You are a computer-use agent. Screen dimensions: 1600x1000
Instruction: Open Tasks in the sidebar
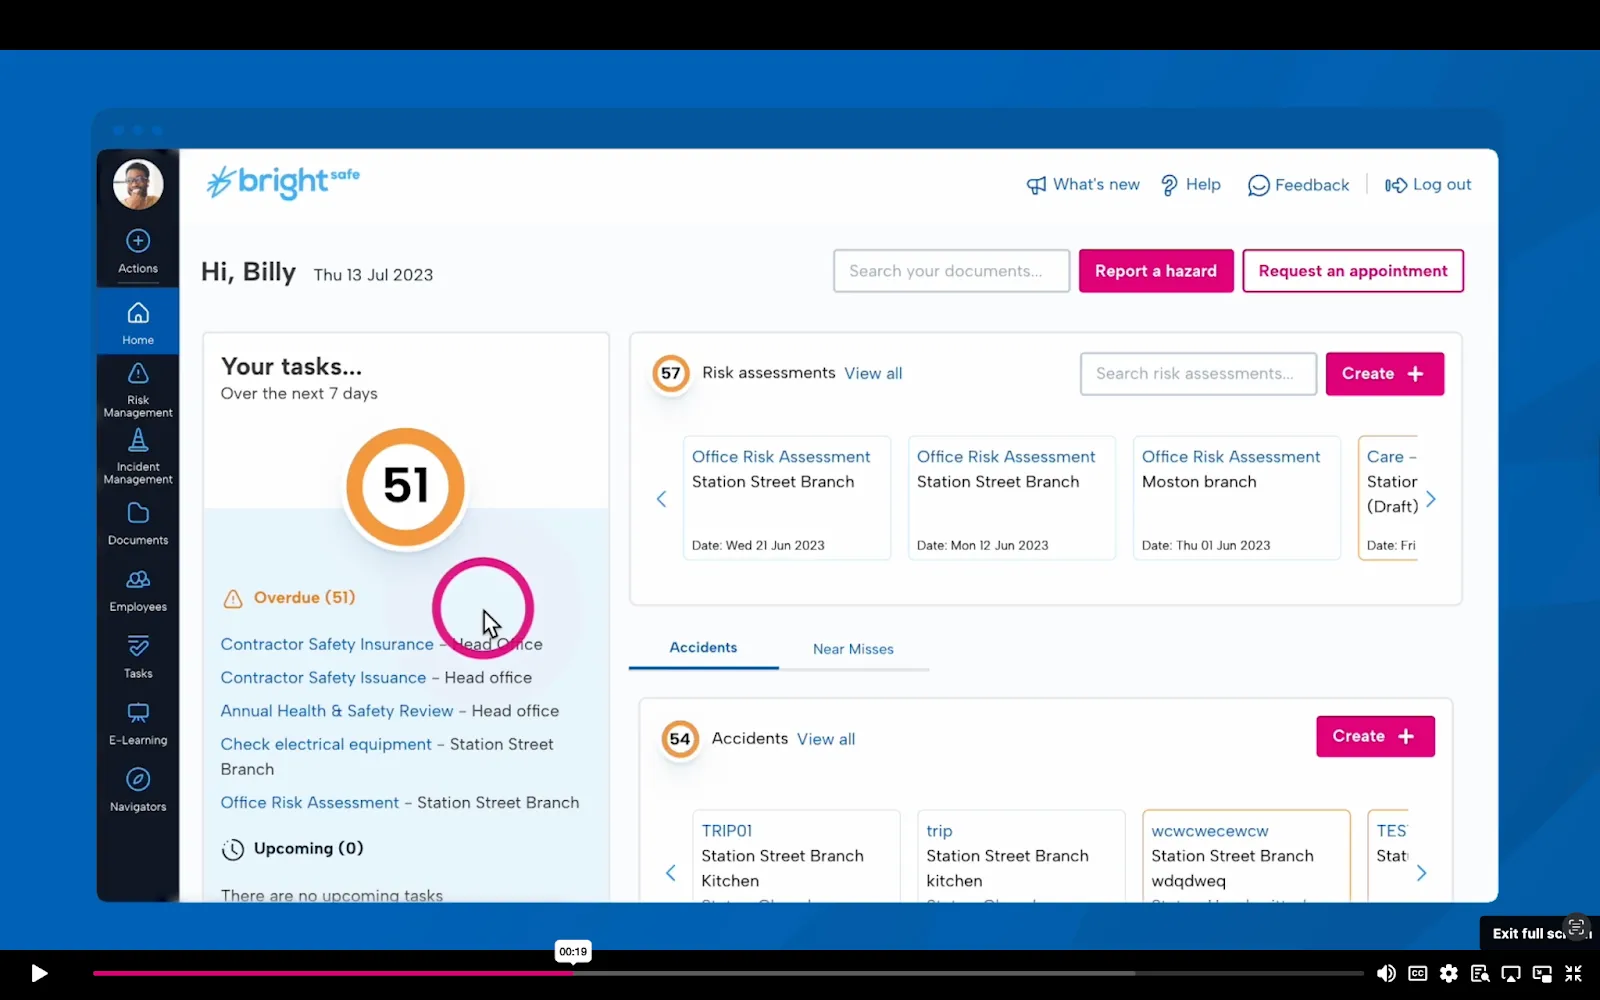coord(138,656)
